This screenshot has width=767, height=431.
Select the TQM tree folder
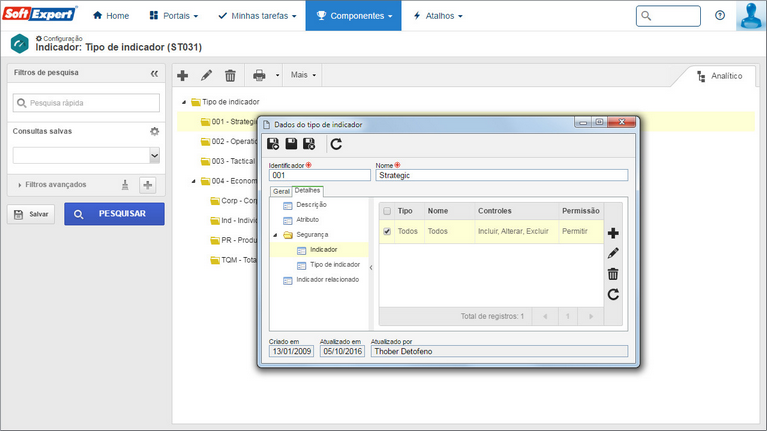coord(234,260)
